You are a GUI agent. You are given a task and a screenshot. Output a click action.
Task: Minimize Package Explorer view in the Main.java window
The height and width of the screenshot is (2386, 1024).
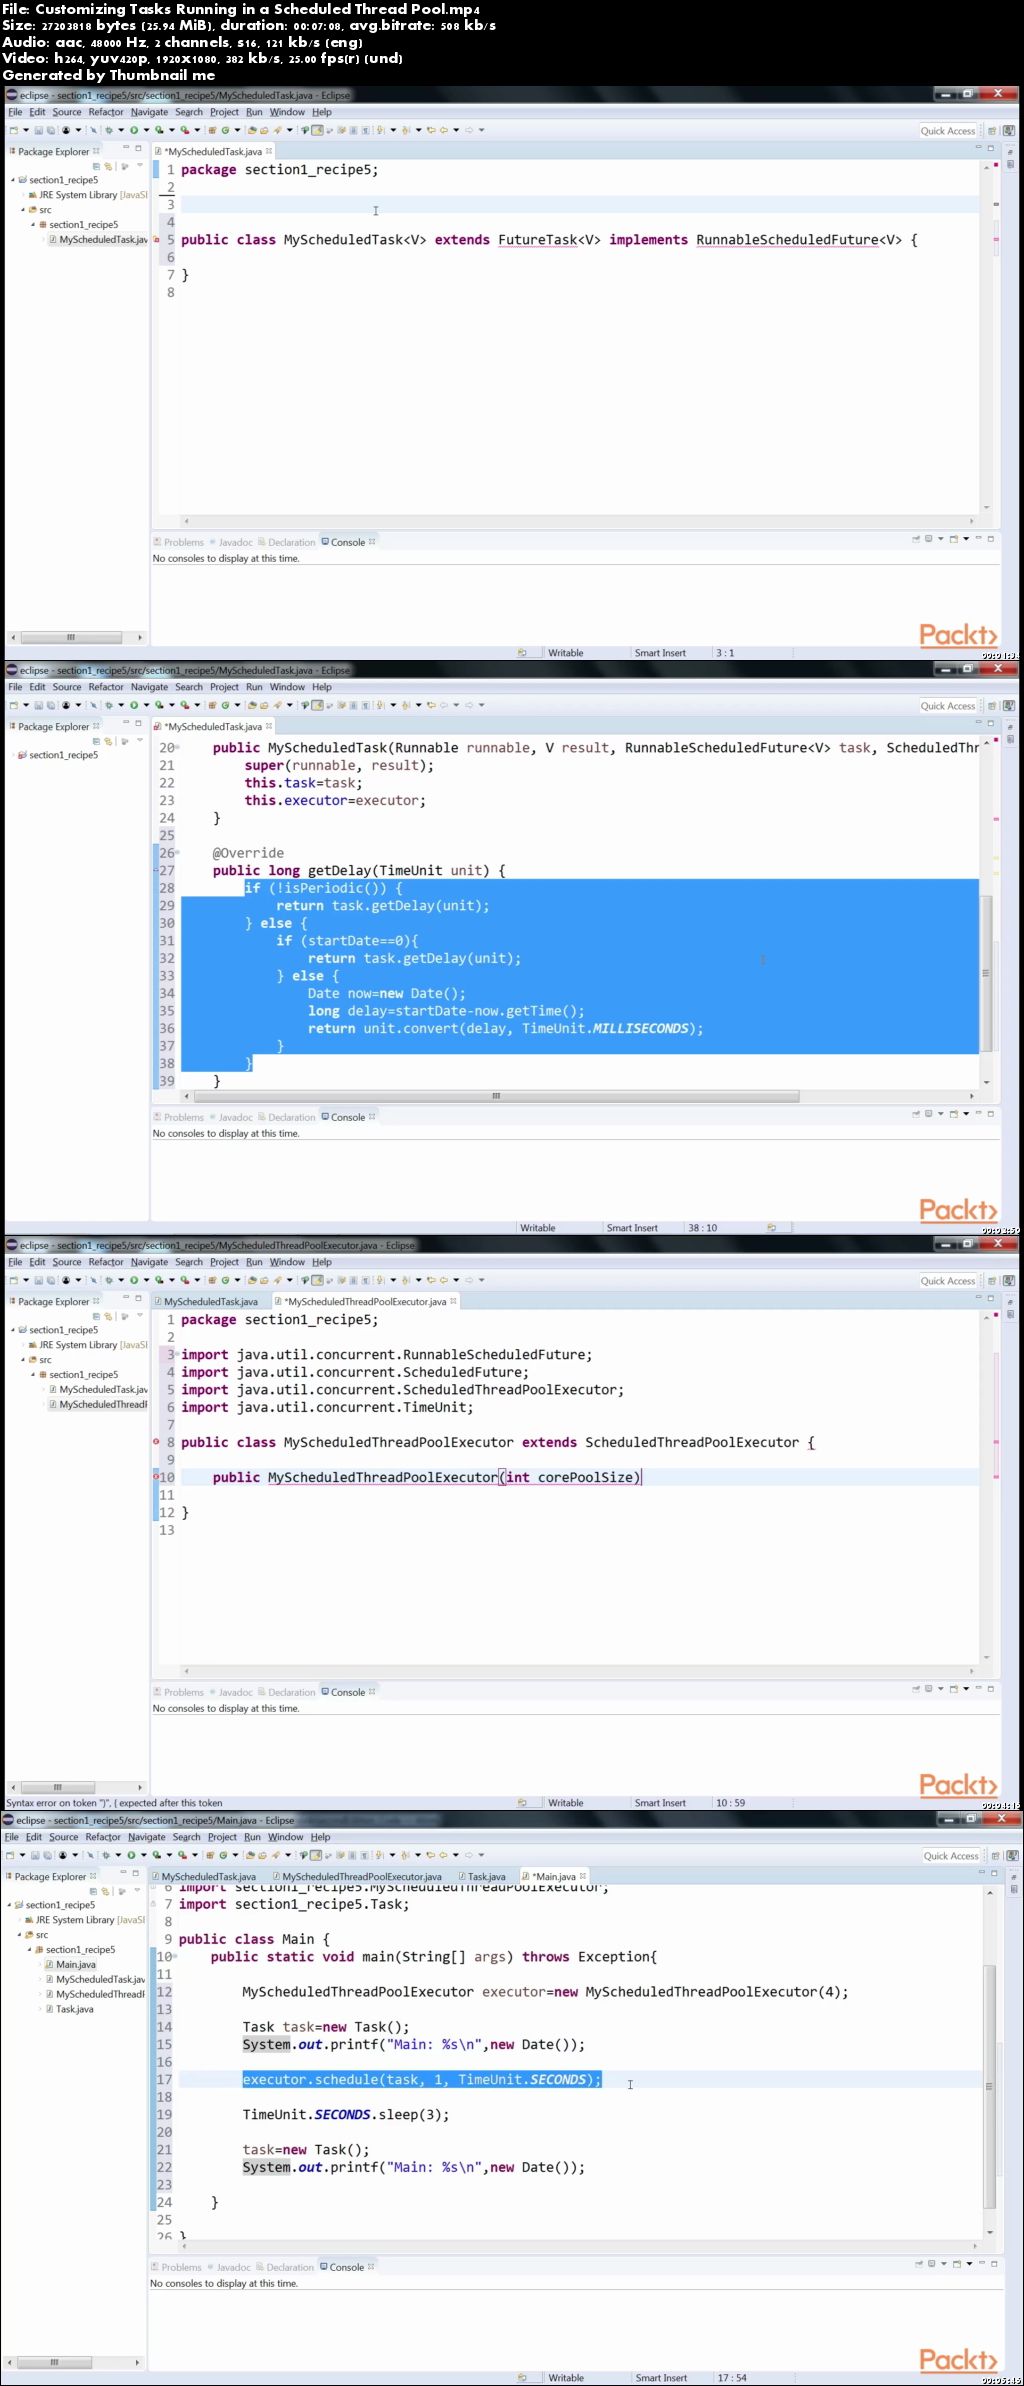point(122,1872)
